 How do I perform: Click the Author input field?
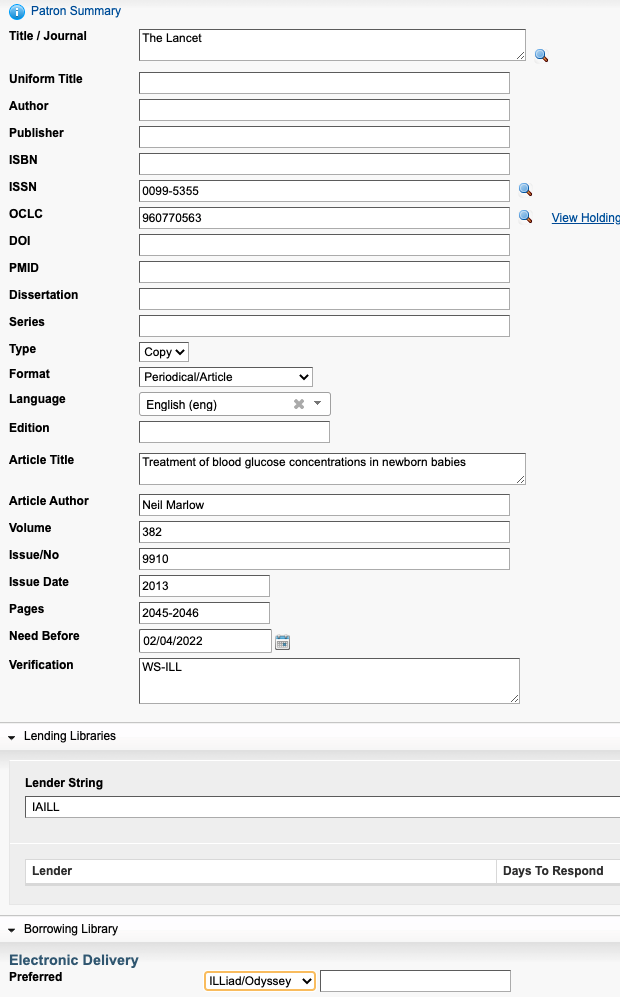pyautogui.click(x=324, y=109)
